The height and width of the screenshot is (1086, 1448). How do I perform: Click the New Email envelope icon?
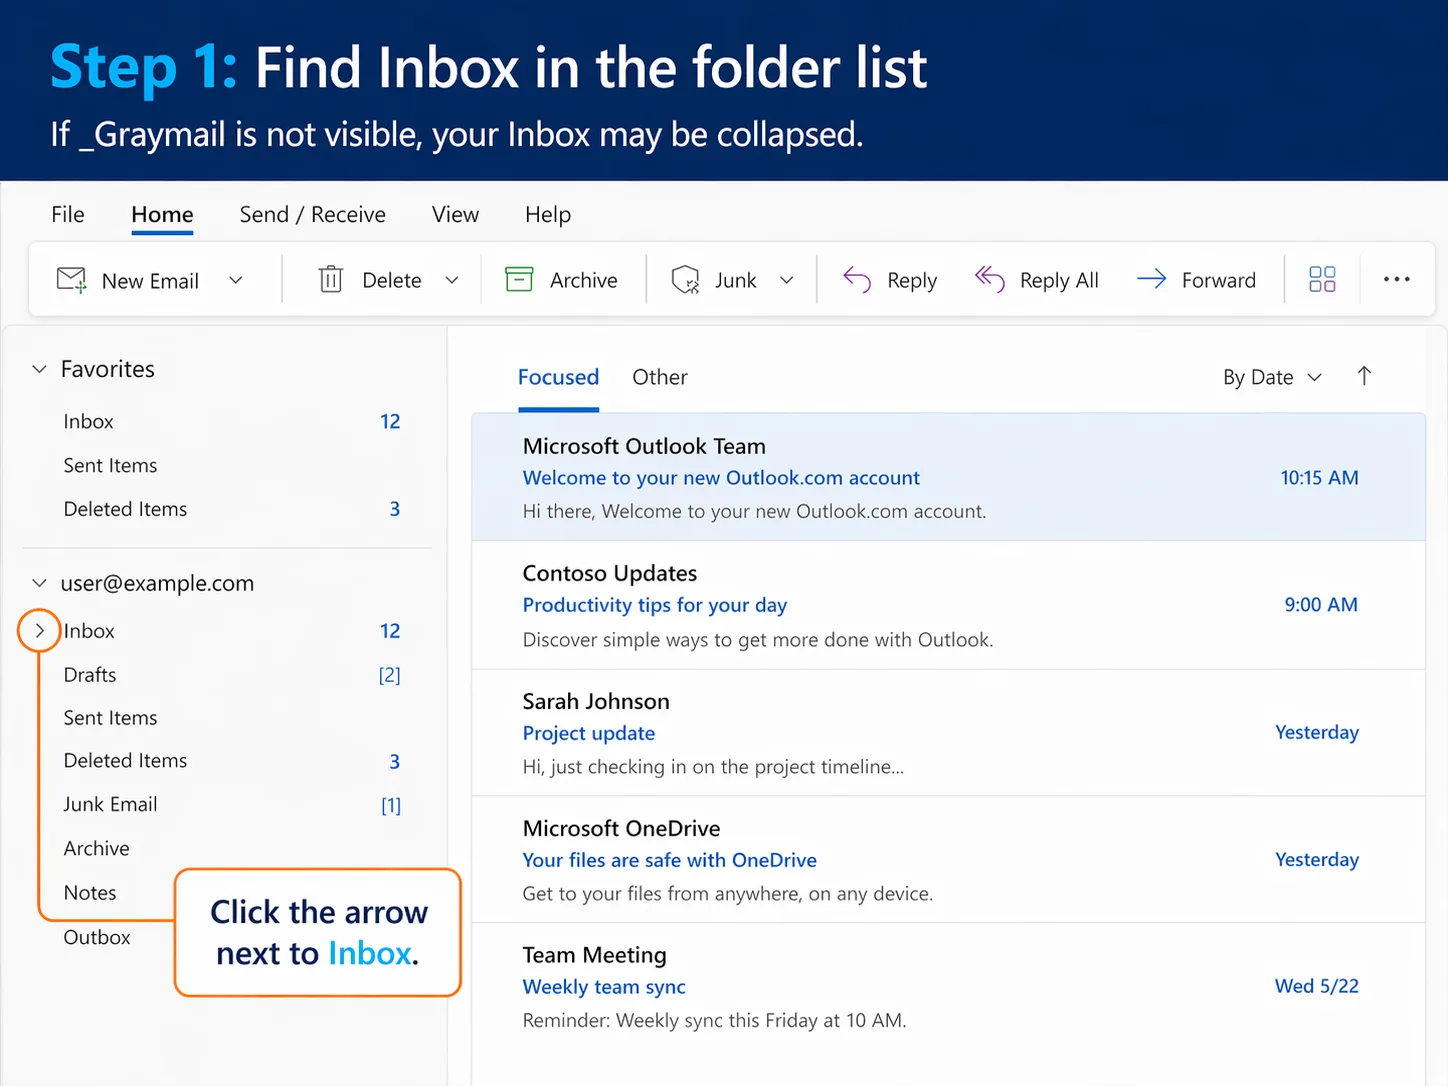(72, 280)
